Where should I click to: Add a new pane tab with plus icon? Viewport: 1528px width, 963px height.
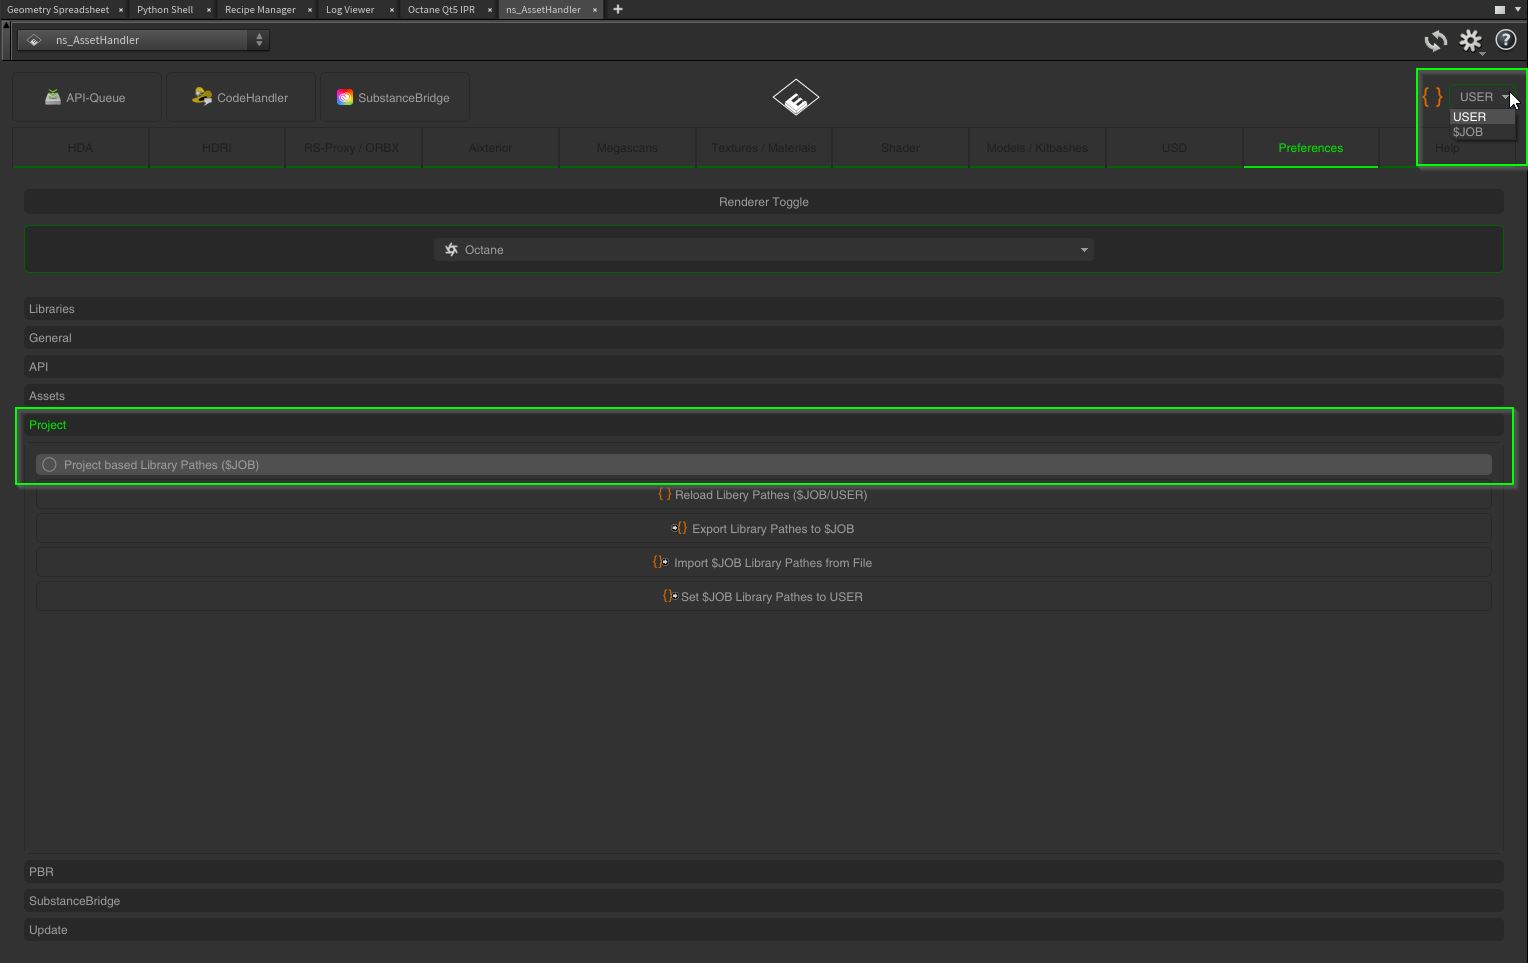[x=617, y=10]
